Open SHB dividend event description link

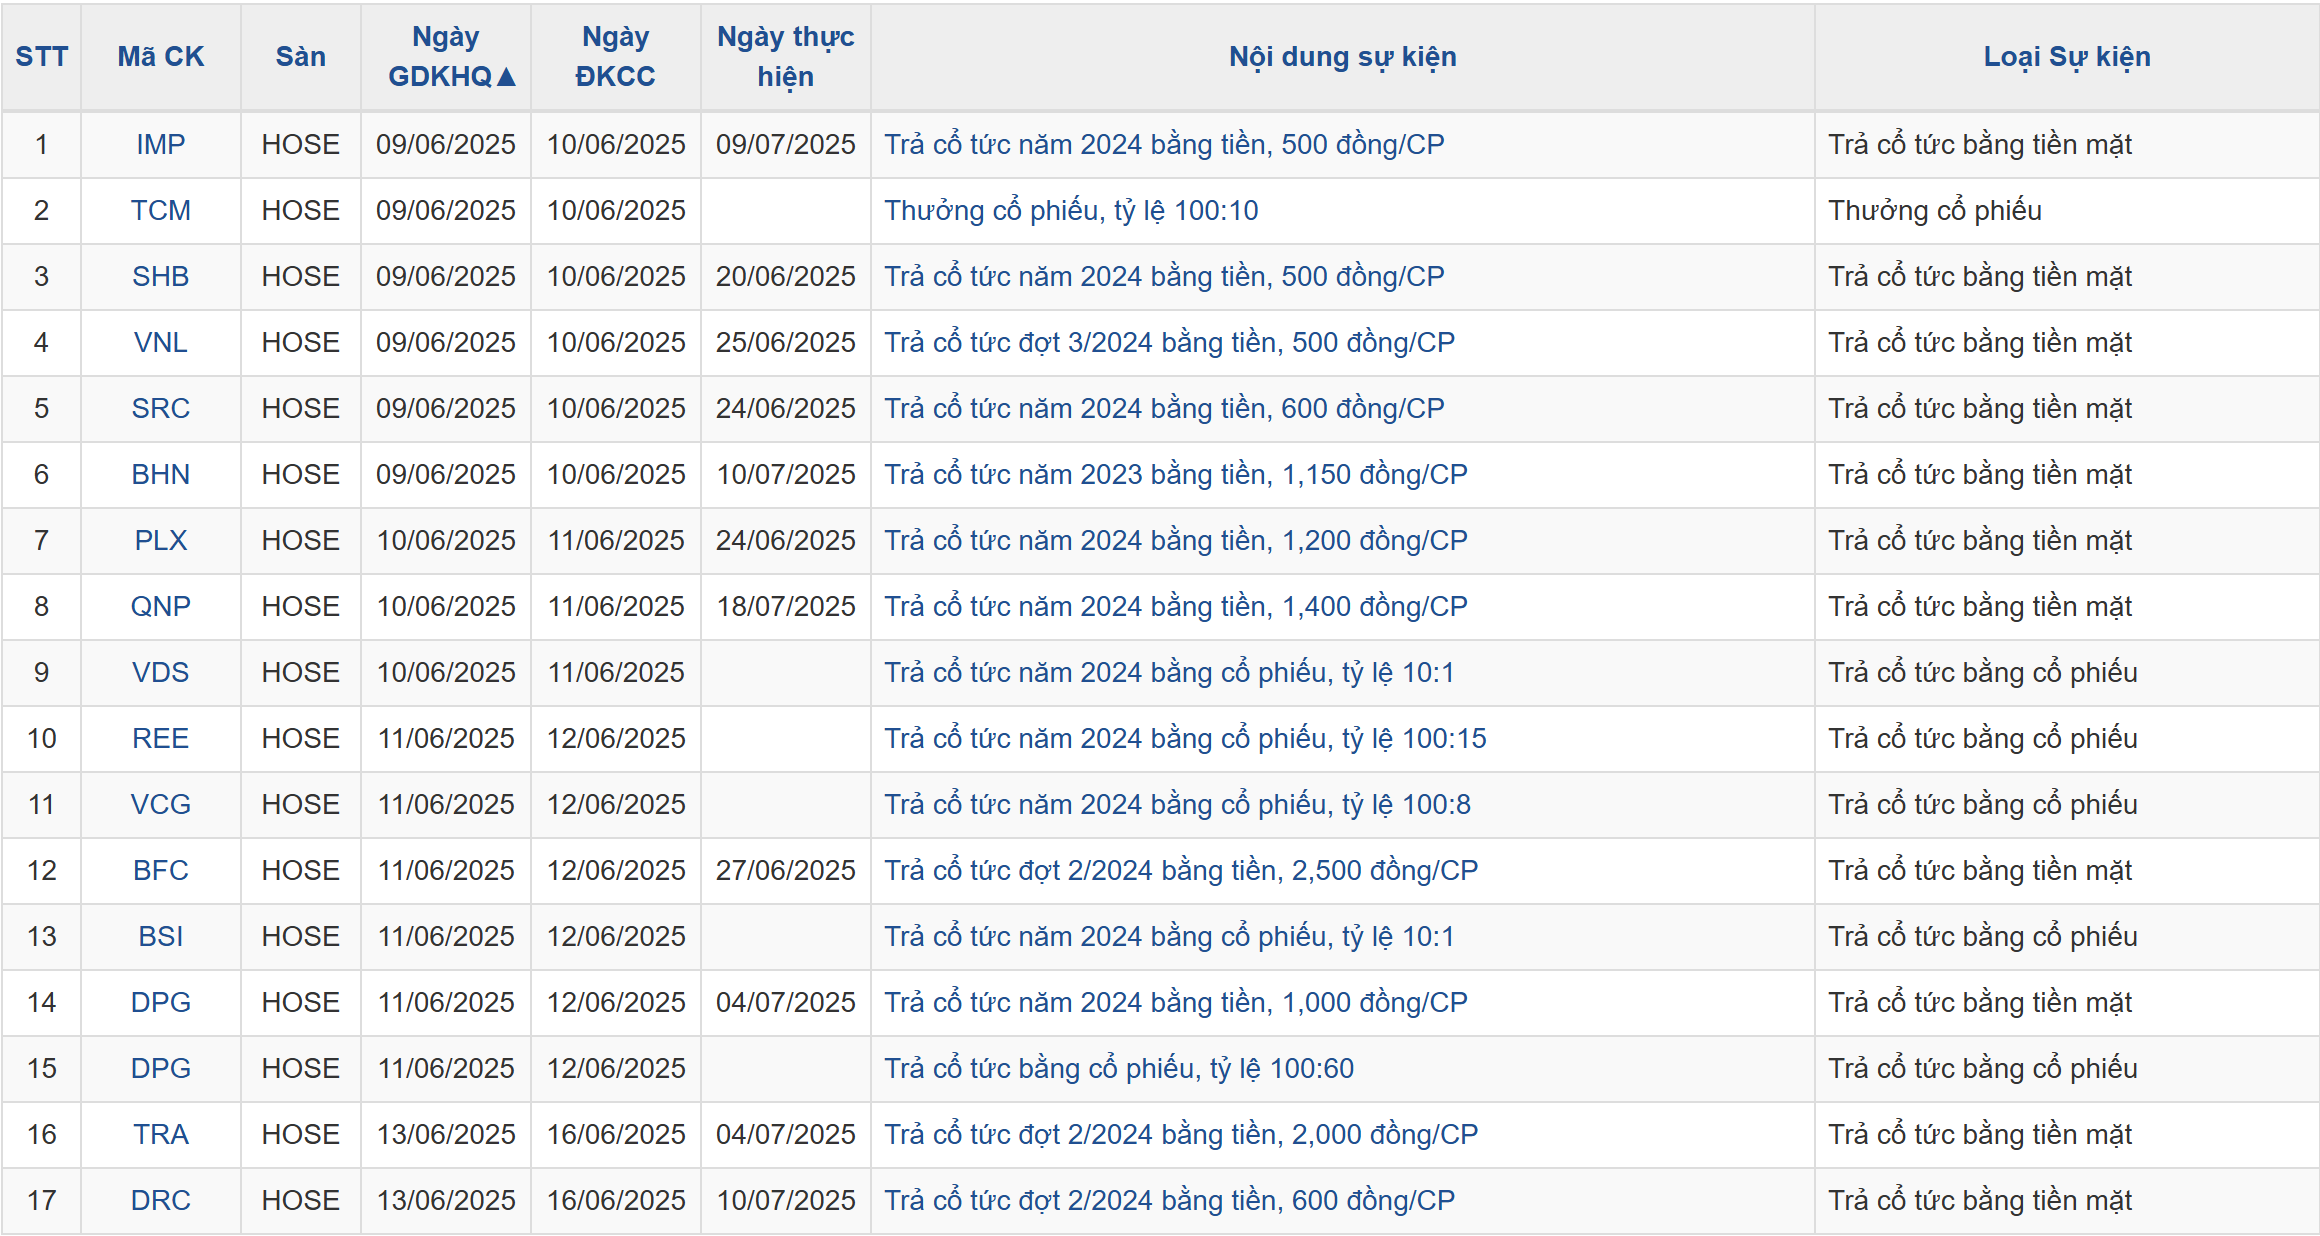click(1164, 276)
